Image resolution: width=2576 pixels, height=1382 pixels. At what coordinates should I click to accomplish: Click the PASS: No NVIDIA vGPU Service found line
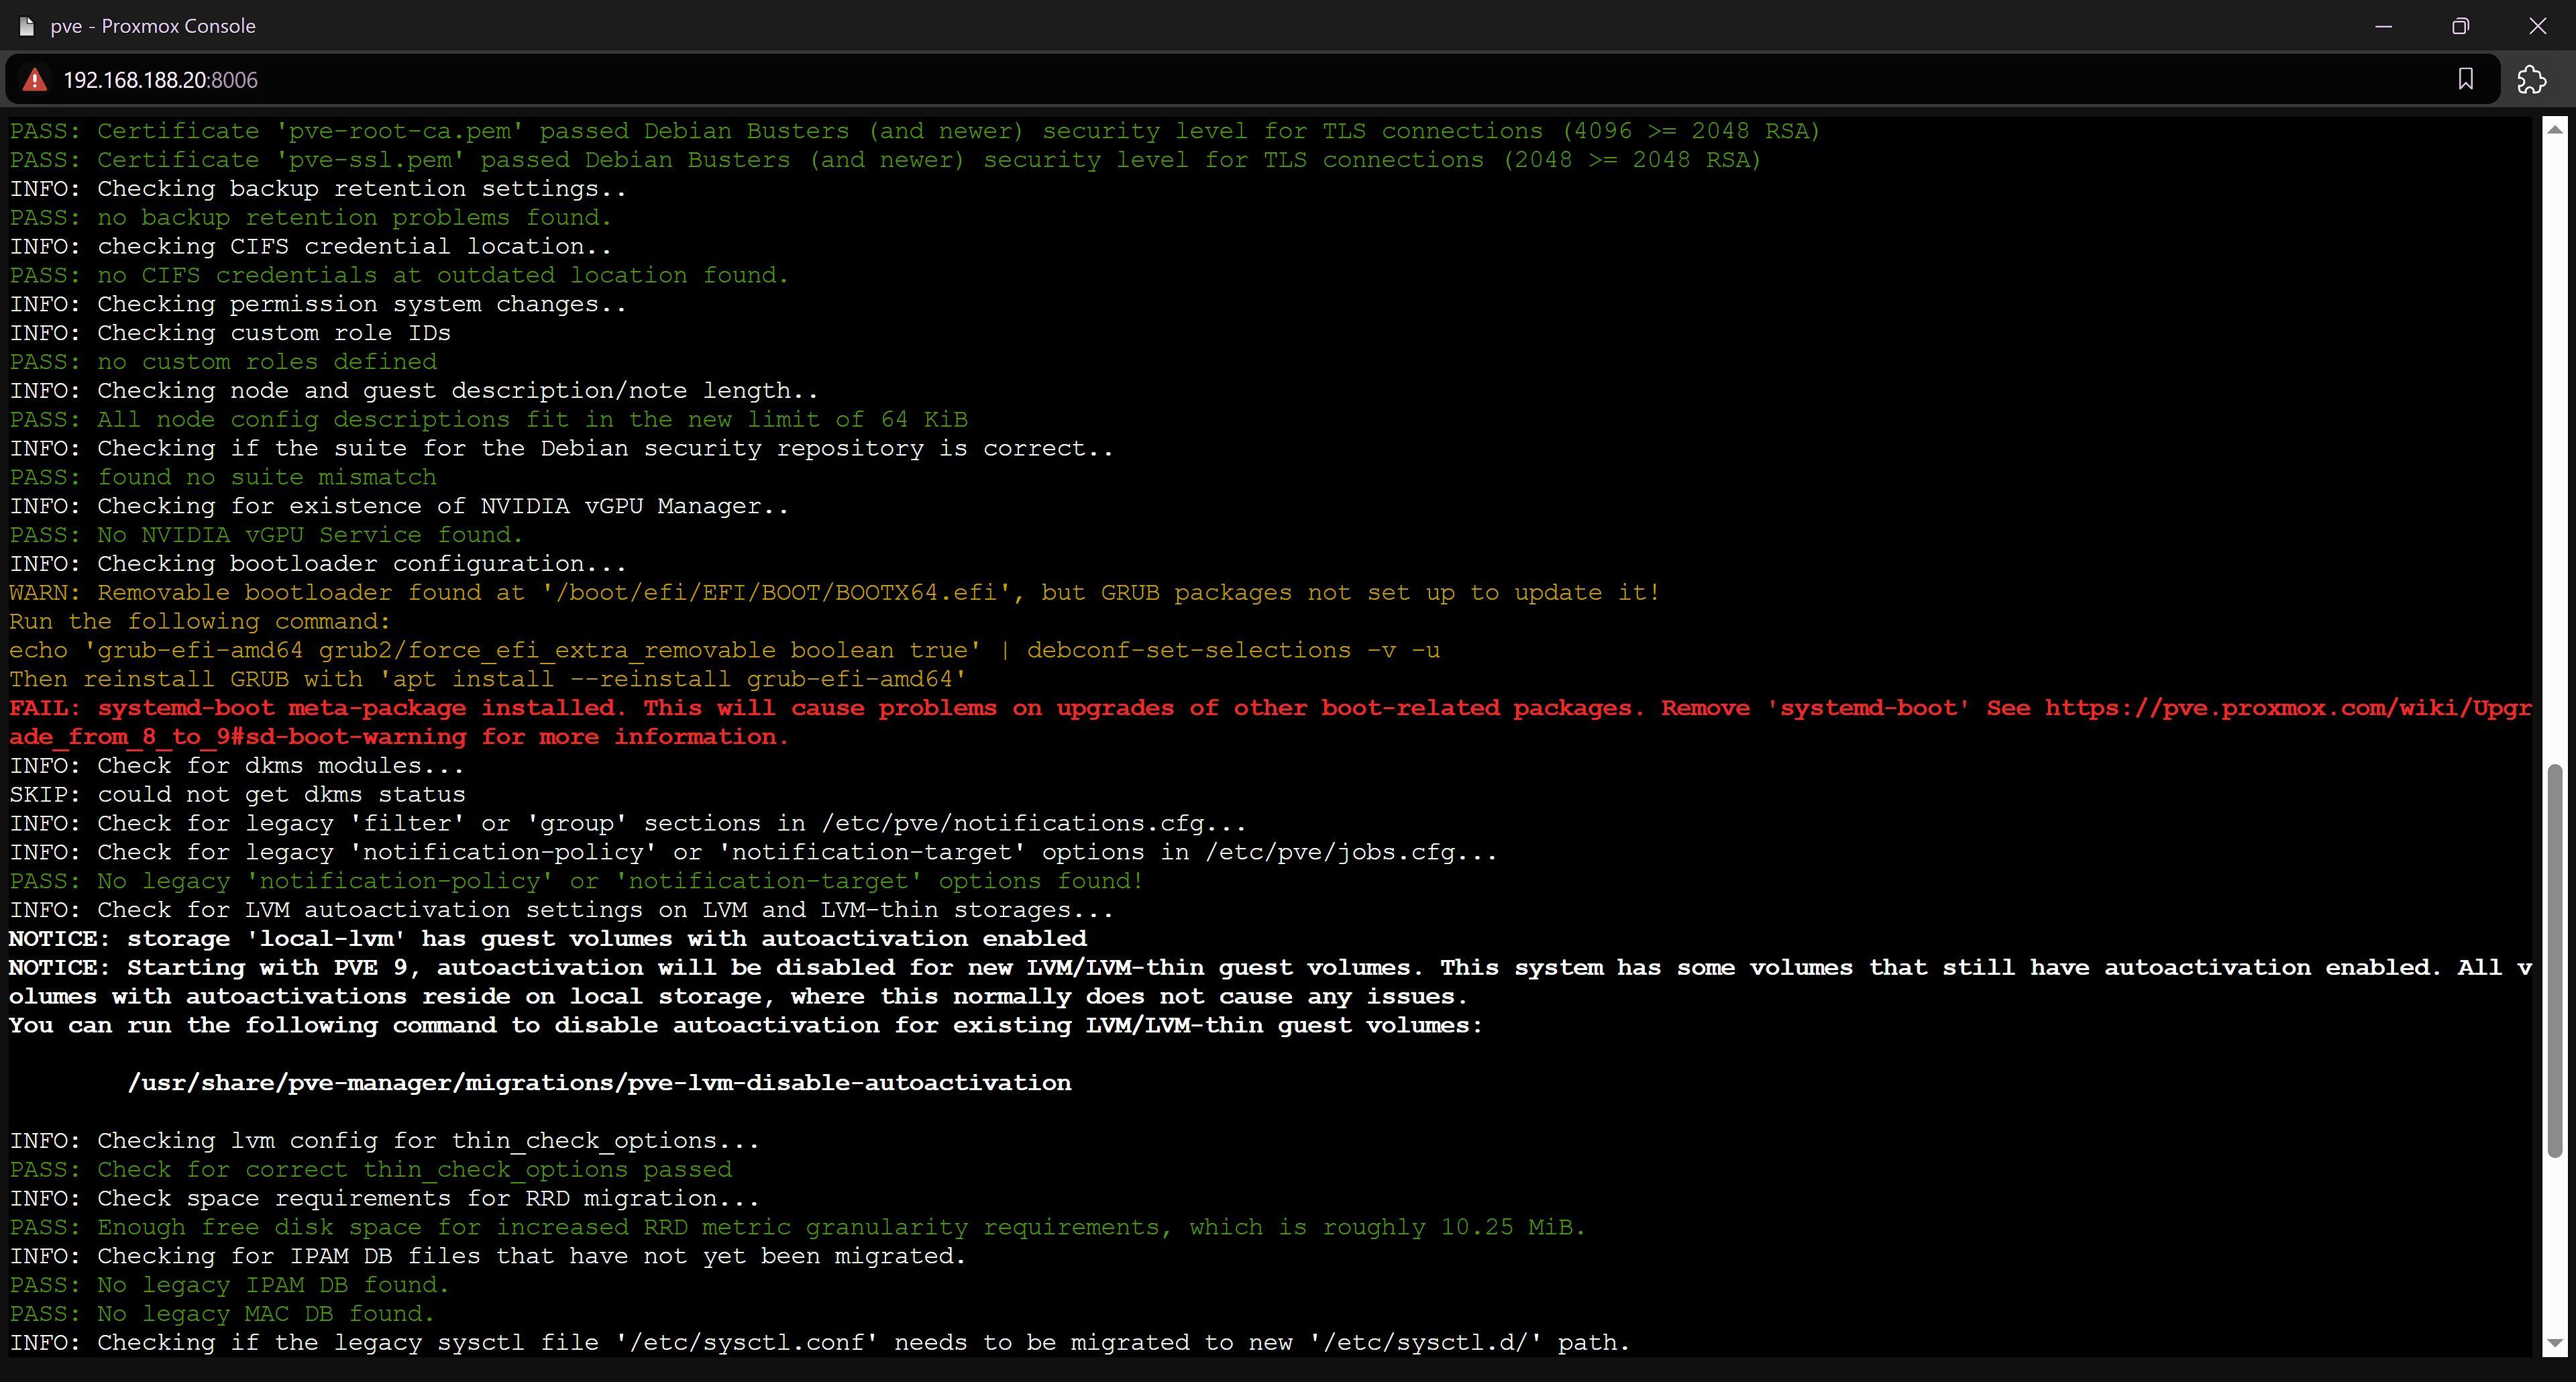(x=266, y=535)
